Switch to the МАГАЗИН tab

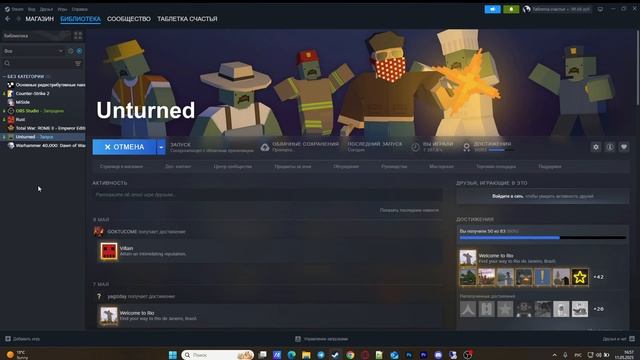tap(40, 19)
